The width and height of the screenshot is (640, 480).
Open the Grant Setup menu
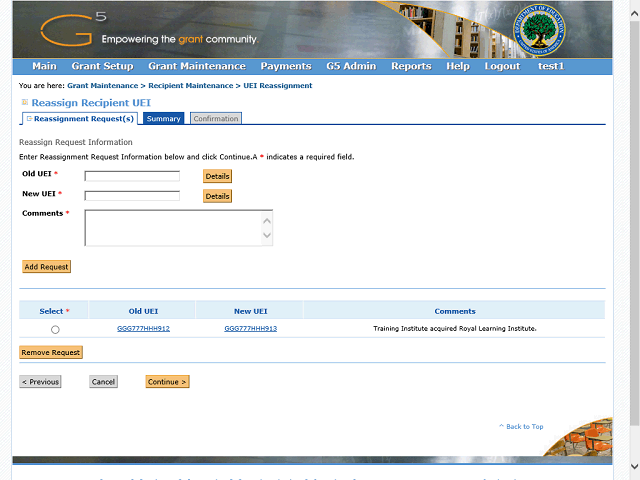click(102, 66)
